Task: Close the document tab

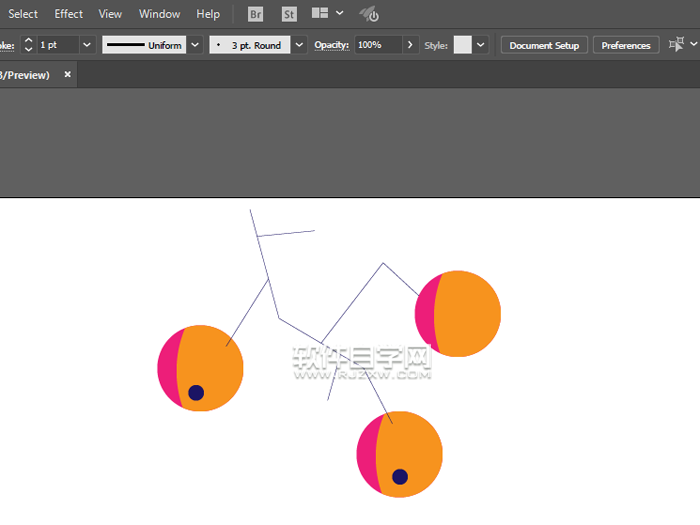Action: pos(68,75)
